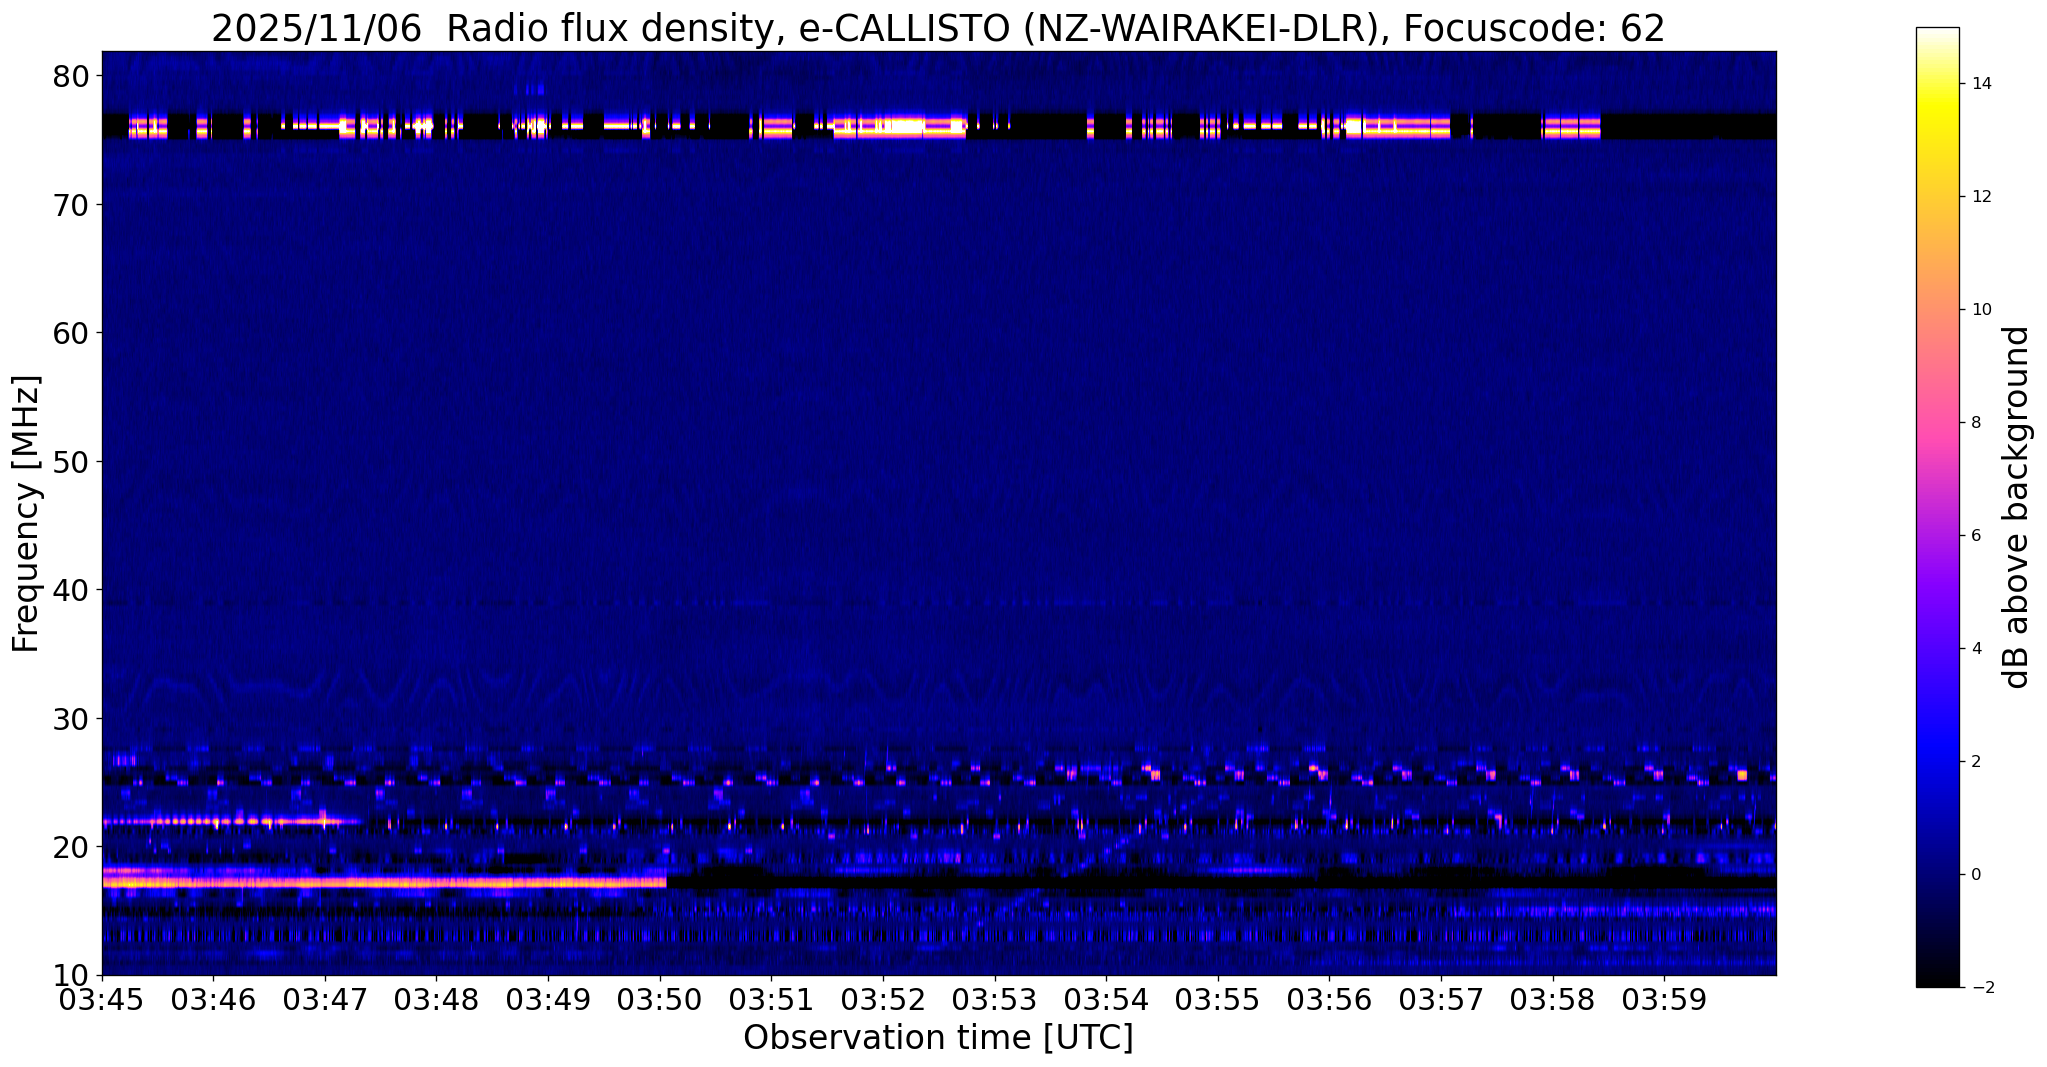Click the bright 17 MHz emission band at 03:48
2047x1067 pixels.
pyautogui.click(x=437, y=883)
